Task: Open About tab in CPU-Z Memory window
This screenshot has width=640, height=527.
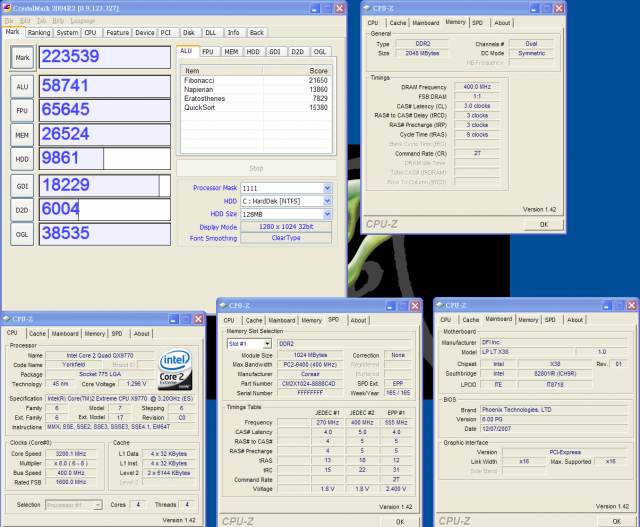Action: [502, 23]
